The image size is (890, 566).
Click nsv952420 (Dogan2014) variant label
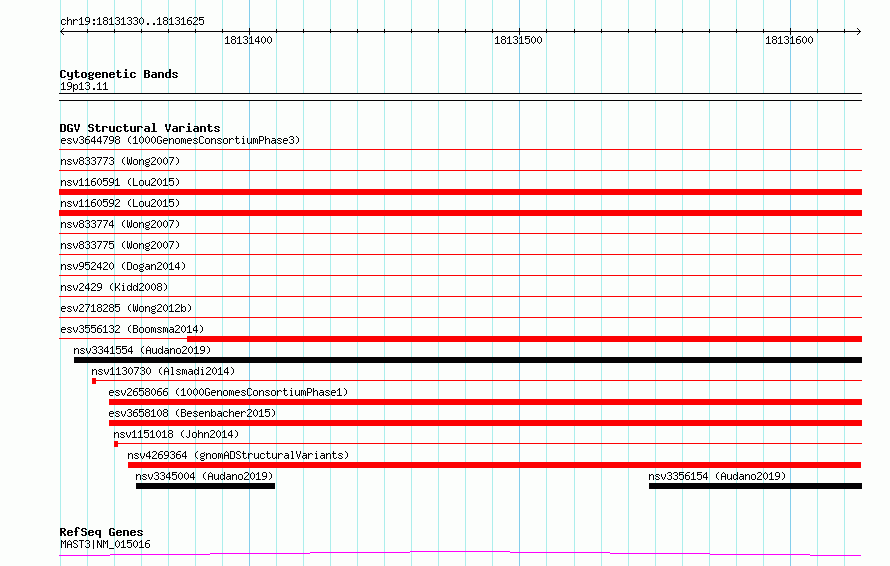point(123,266)
